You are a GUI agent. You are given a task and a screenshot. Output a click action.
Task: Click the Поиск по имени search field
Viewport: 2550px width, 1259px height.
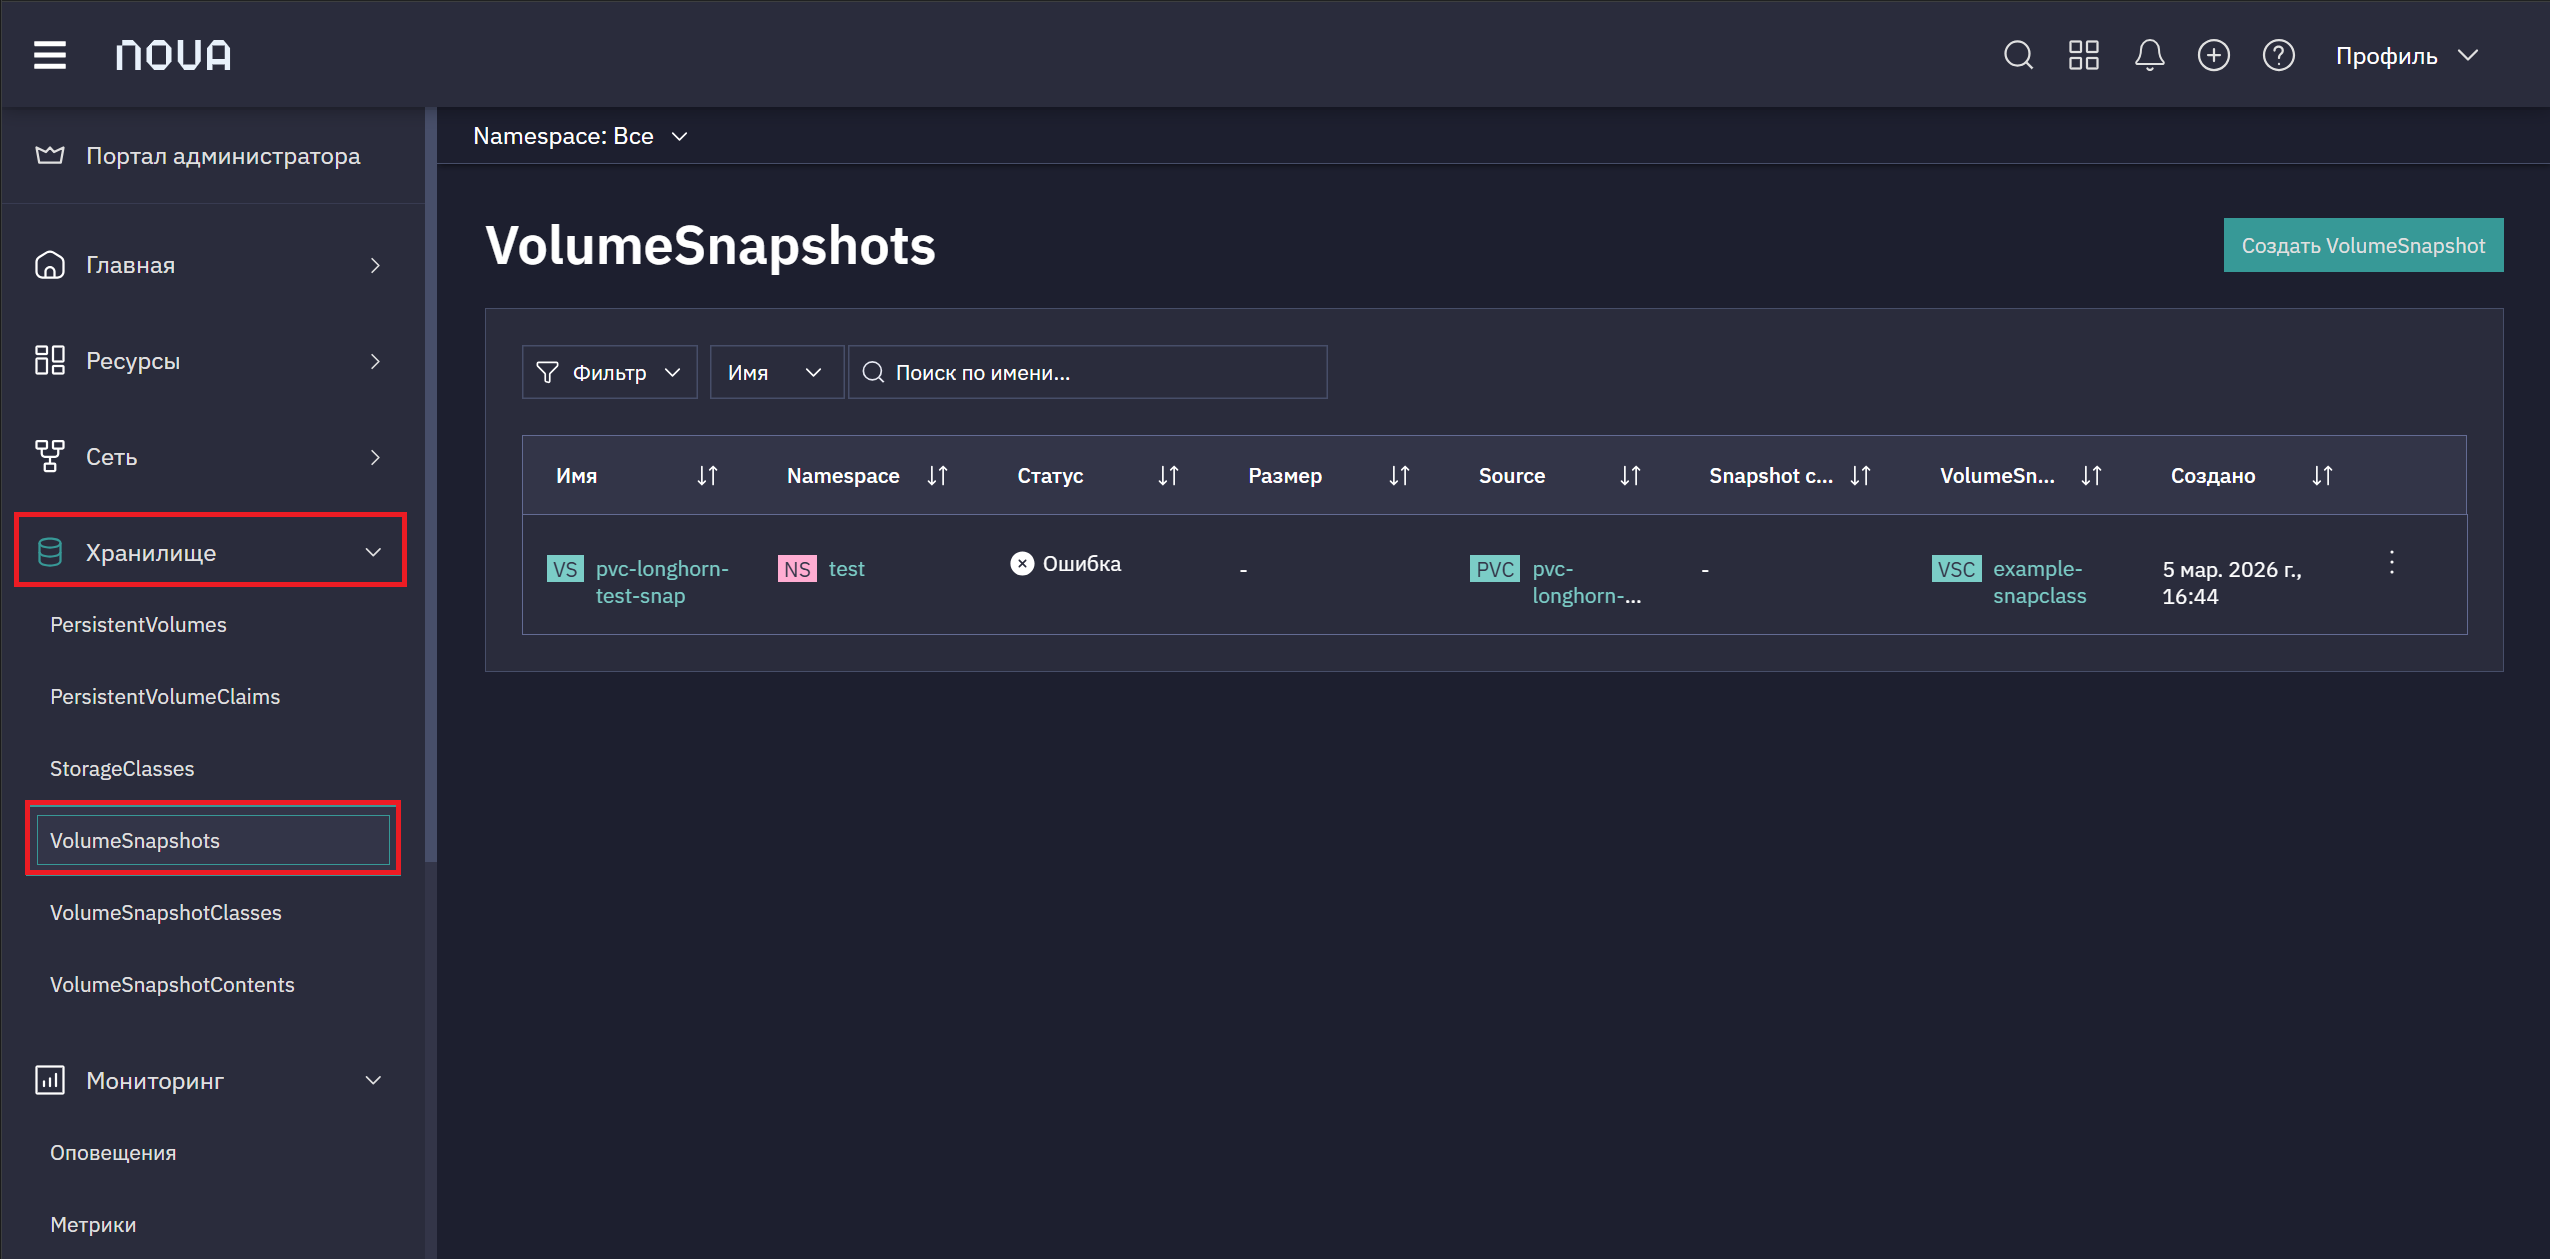pos(1087,372)
